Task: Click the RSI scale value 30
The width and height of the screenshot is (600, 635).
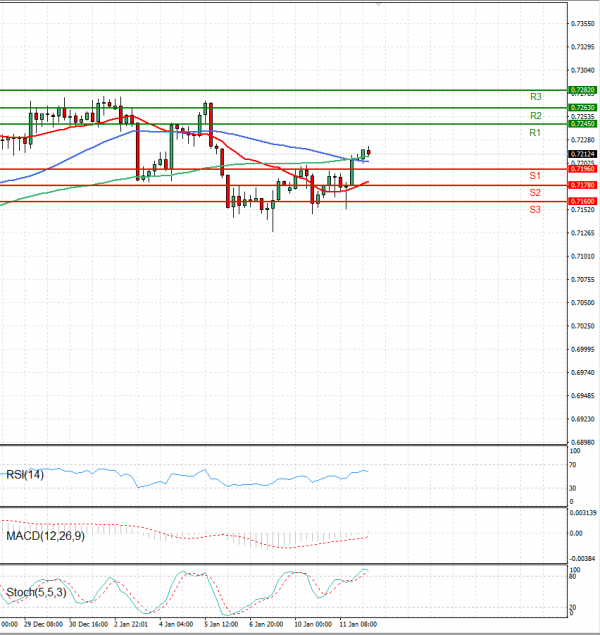Action: [x=573, y=488]
